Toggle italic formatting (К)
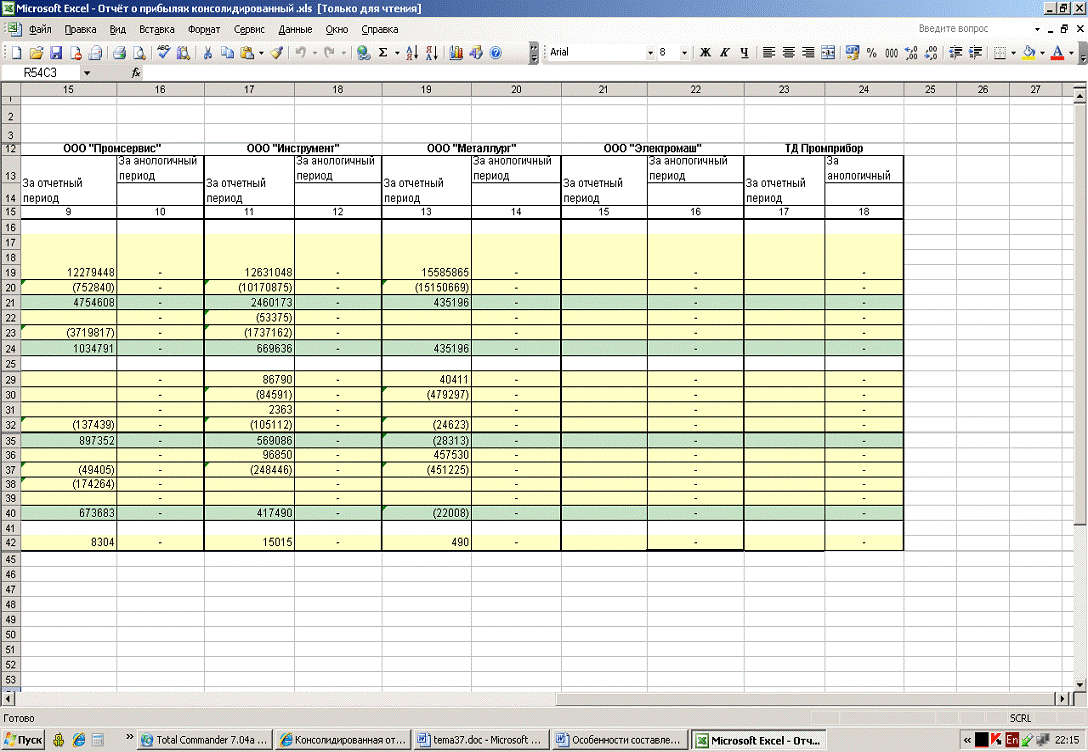The width and height of the screenshot is (1088, 752). click(724, 52)
